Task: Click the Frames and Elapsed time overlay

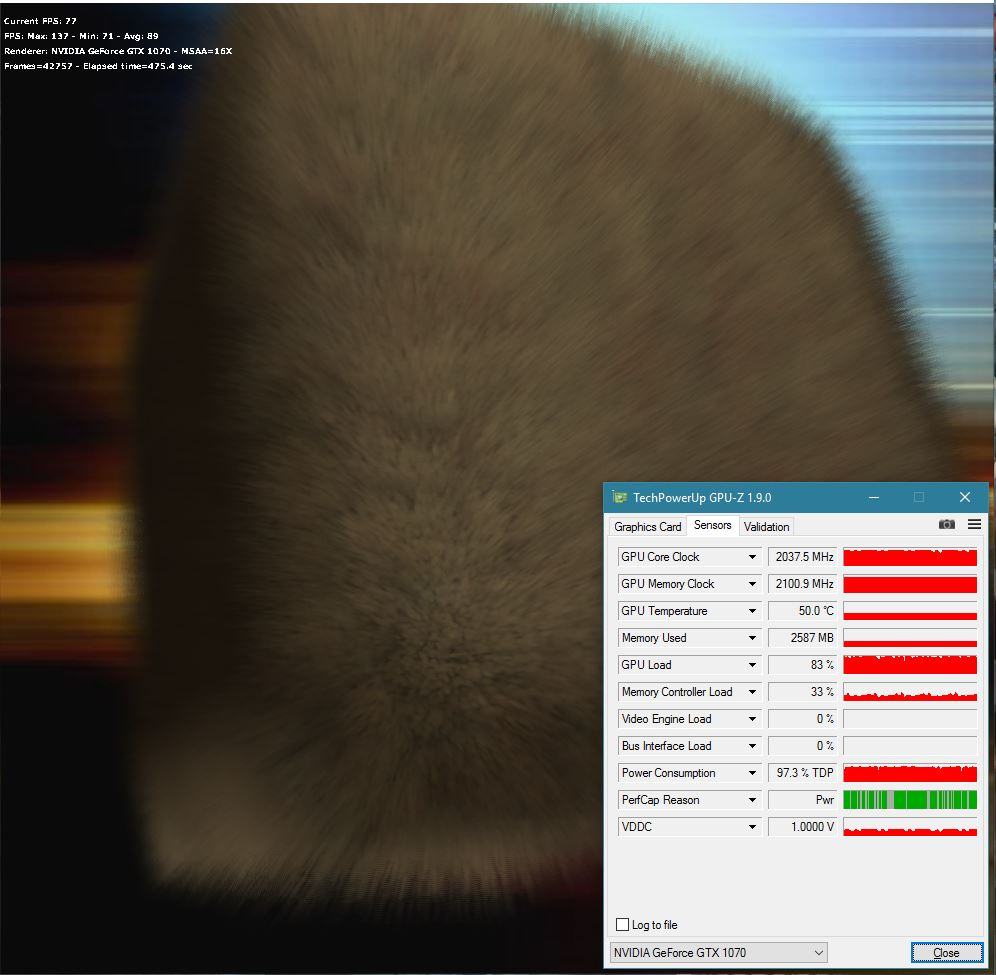Action: pos(98,66)
